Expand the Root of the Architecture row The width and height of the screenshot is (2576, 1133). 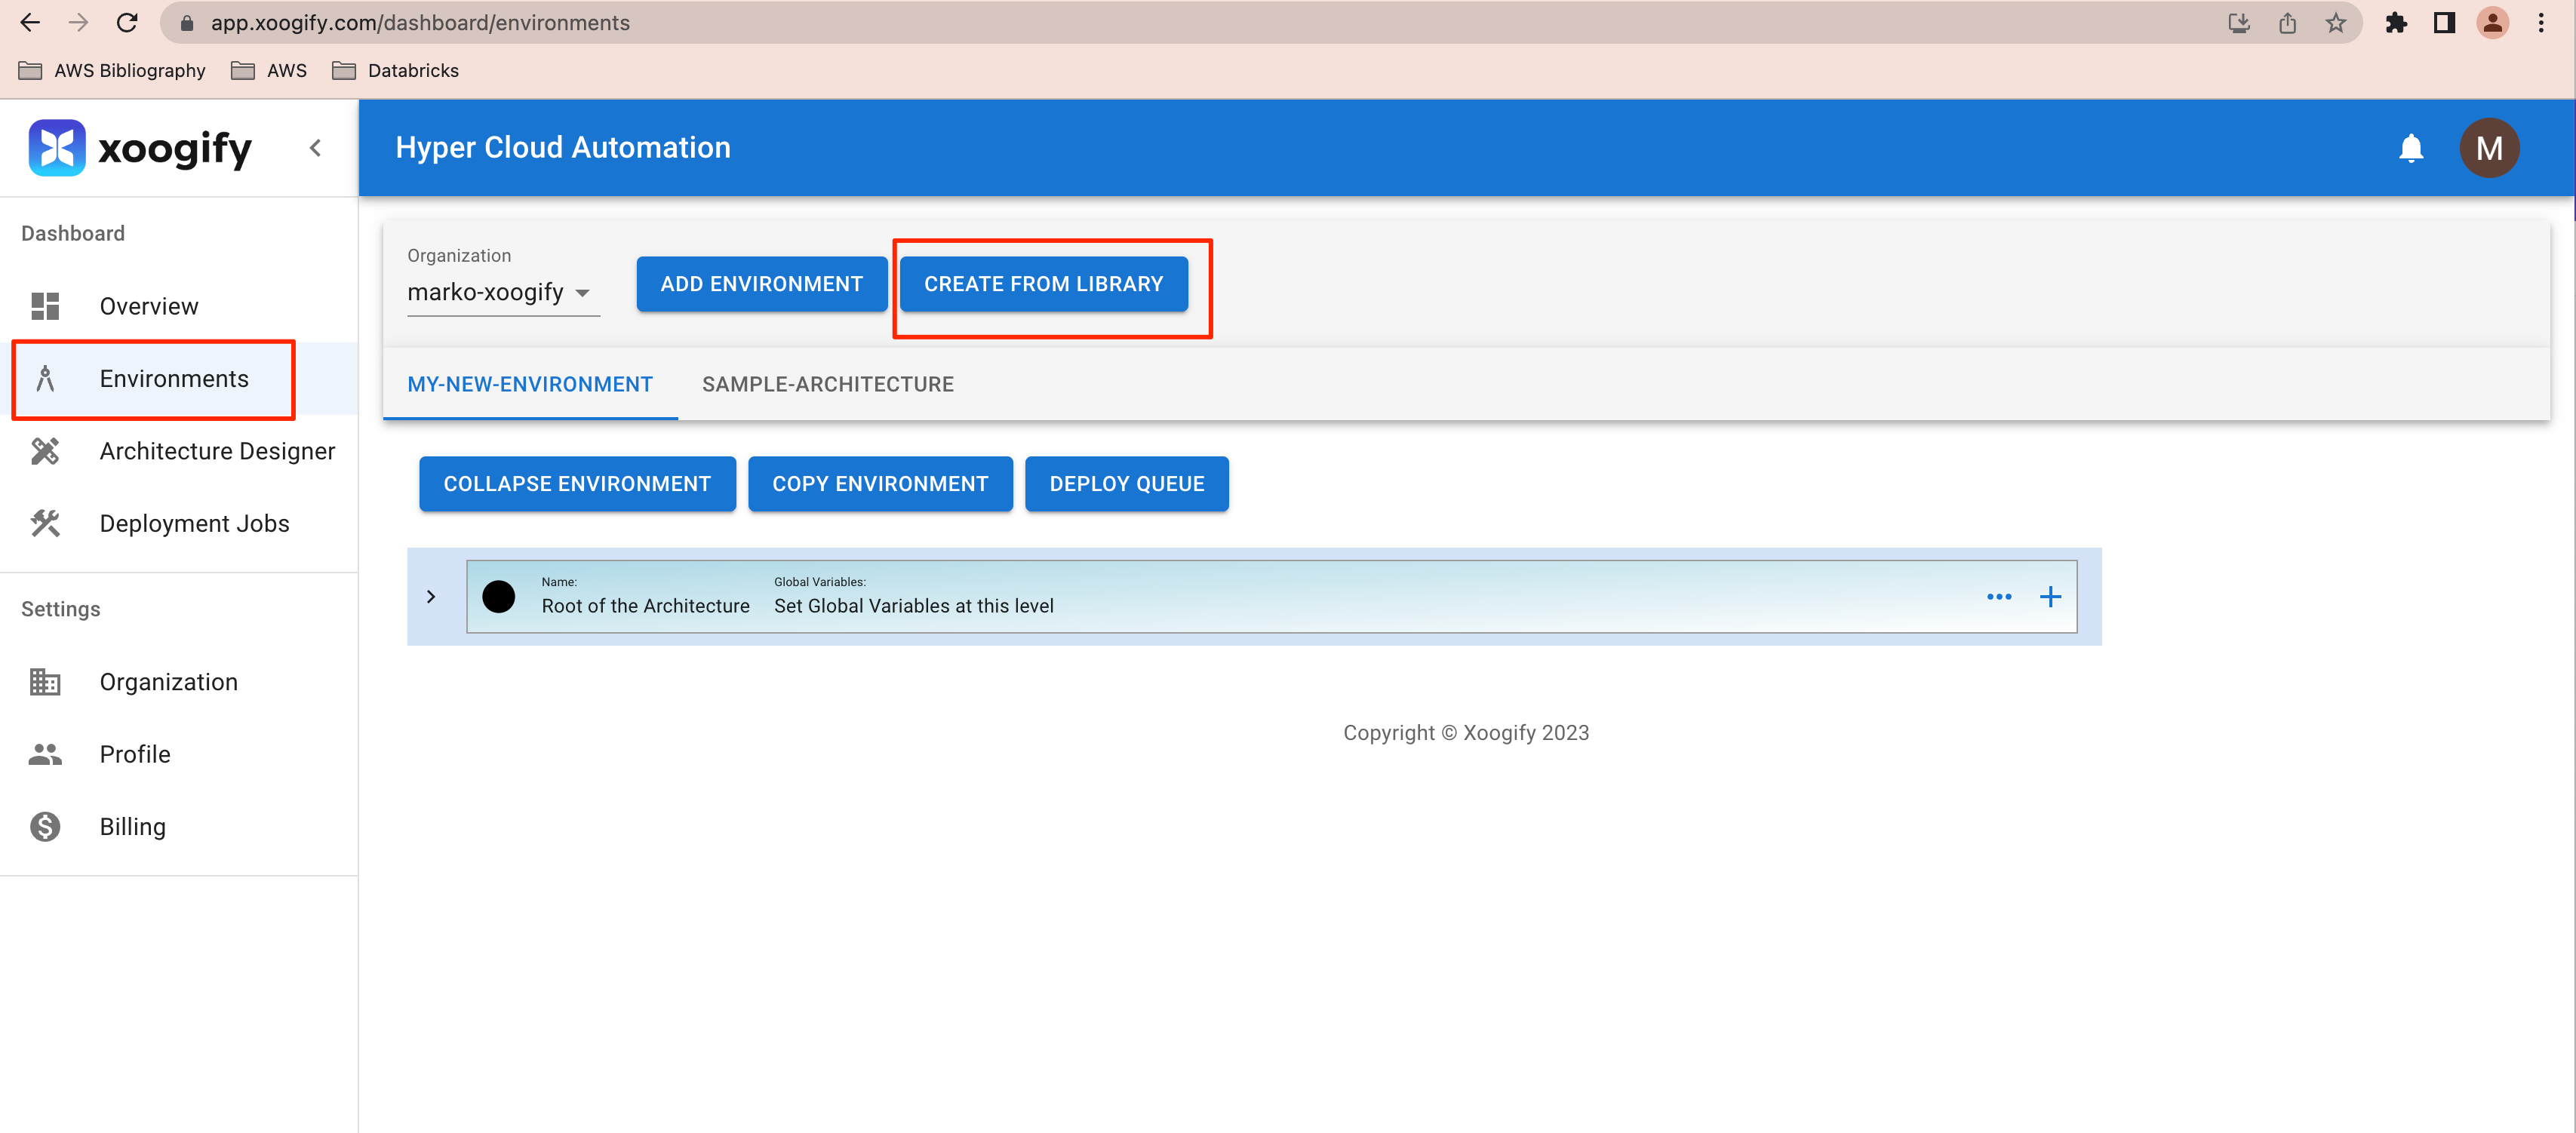tap(431, 597)
